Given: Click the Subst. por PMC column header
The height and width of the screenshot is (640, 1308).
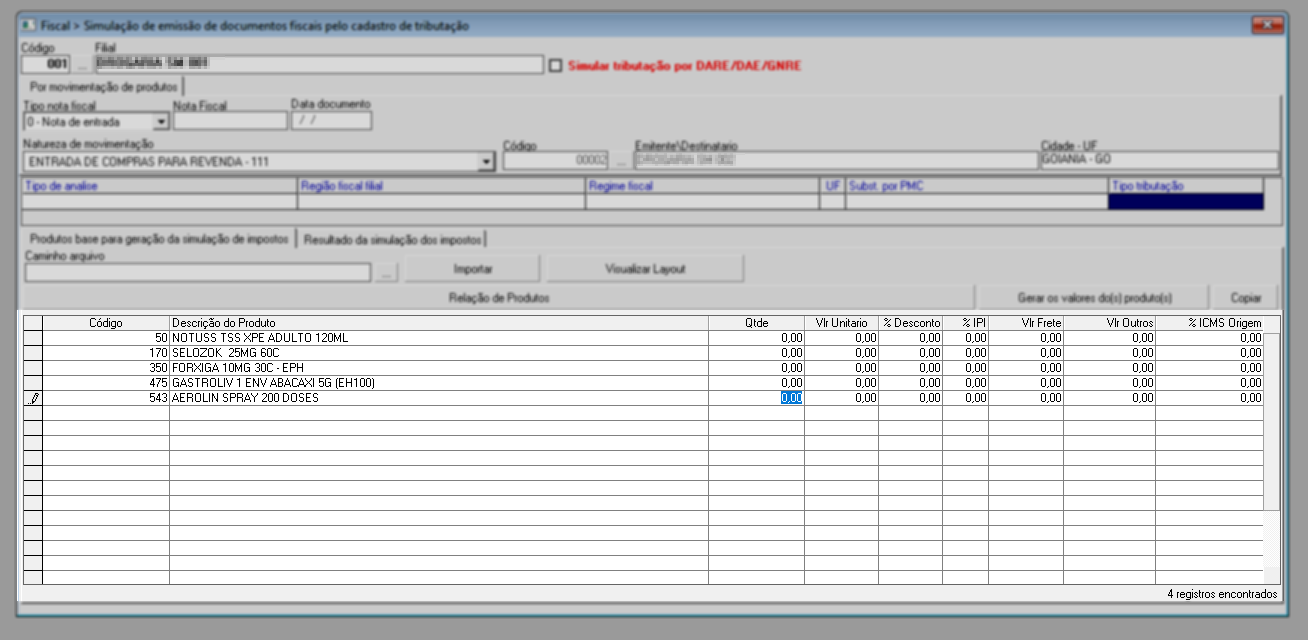Looking at the screenshot, I should click(976, 186).
